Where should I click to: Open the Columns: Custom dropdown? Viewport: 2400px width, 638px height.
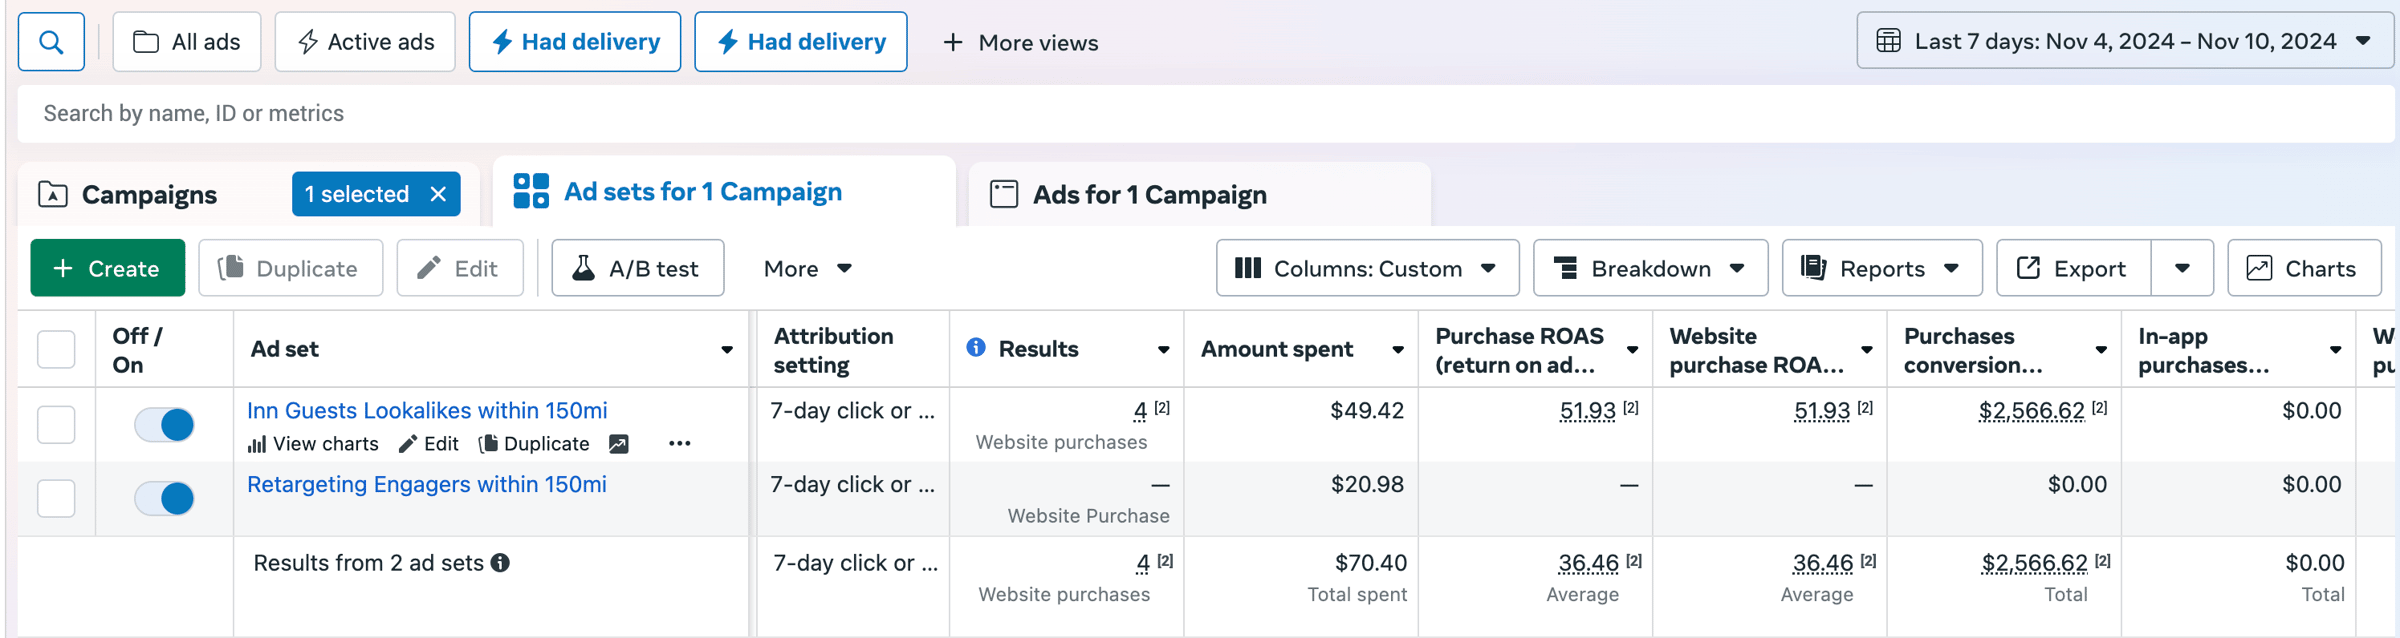(1366, 268)
